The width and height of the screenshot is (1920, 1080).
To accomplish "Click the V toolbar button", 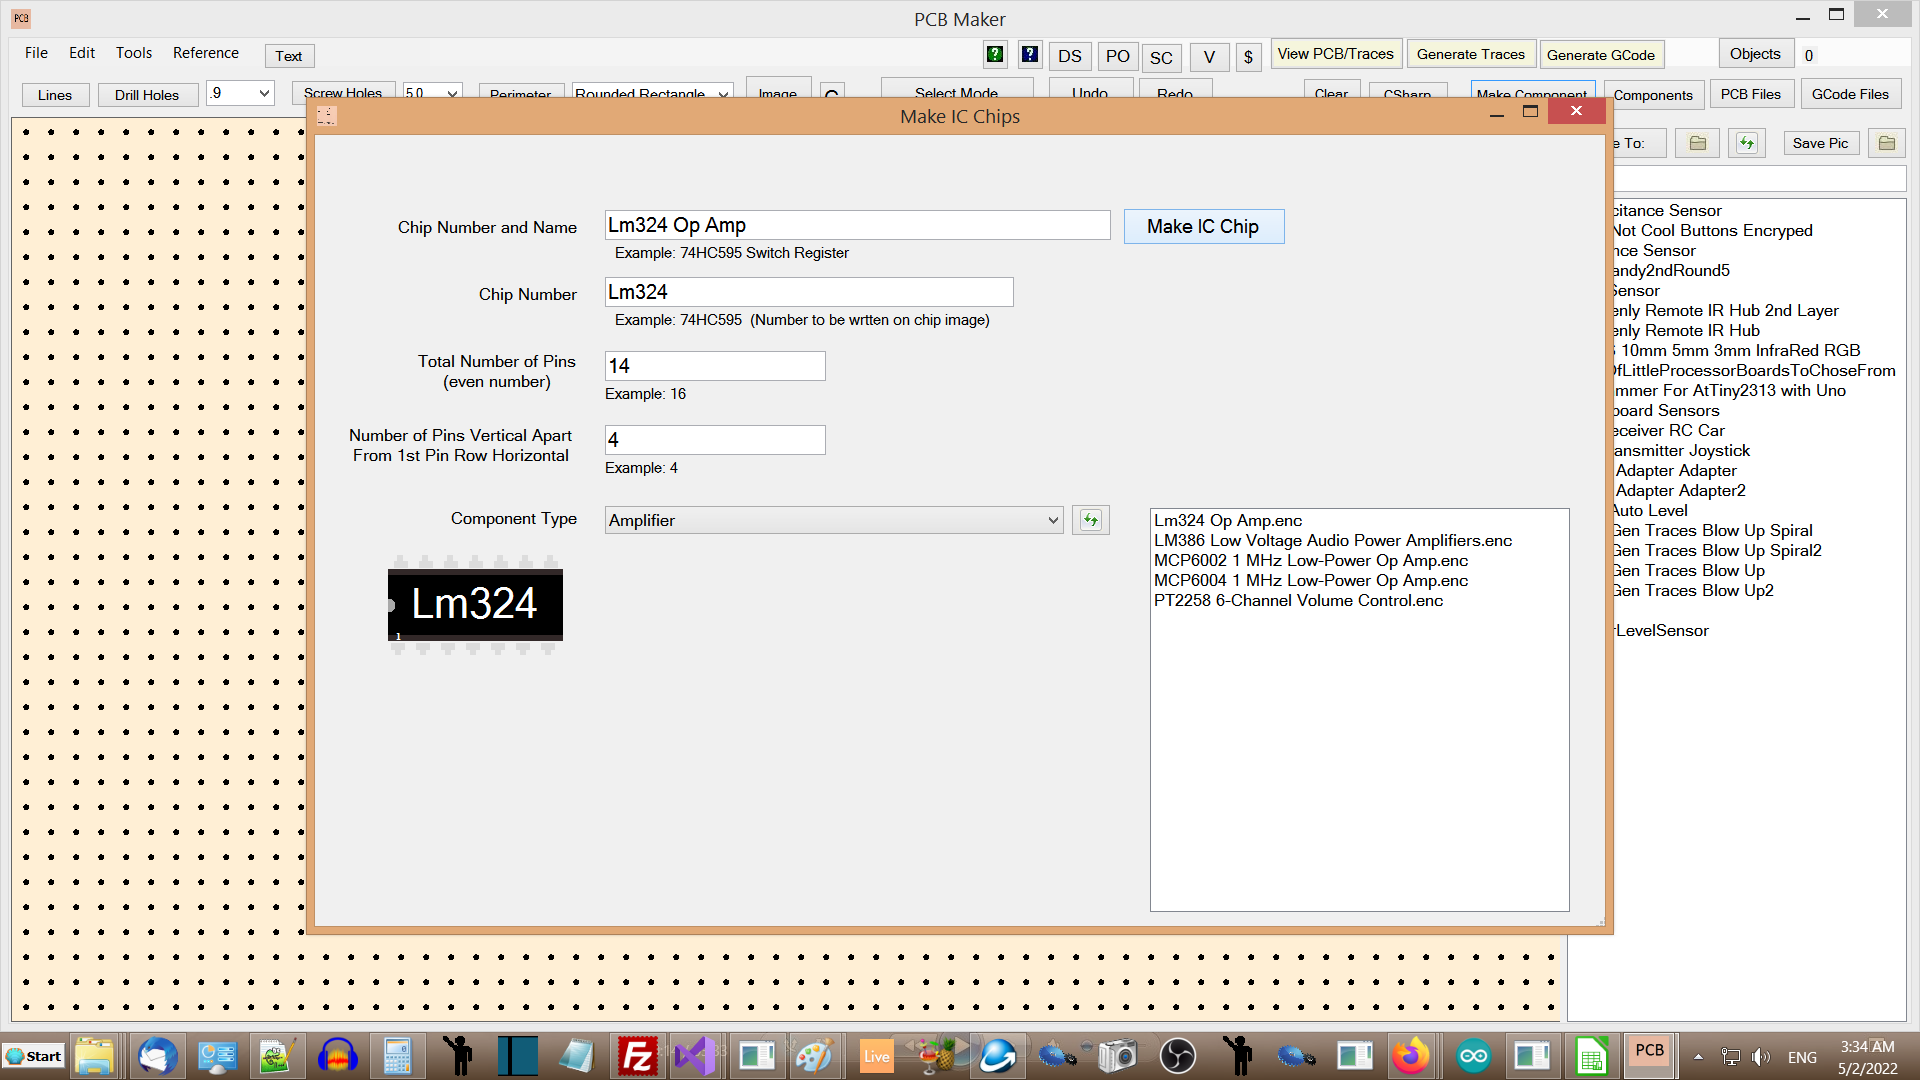I will tap(1209, 57).
